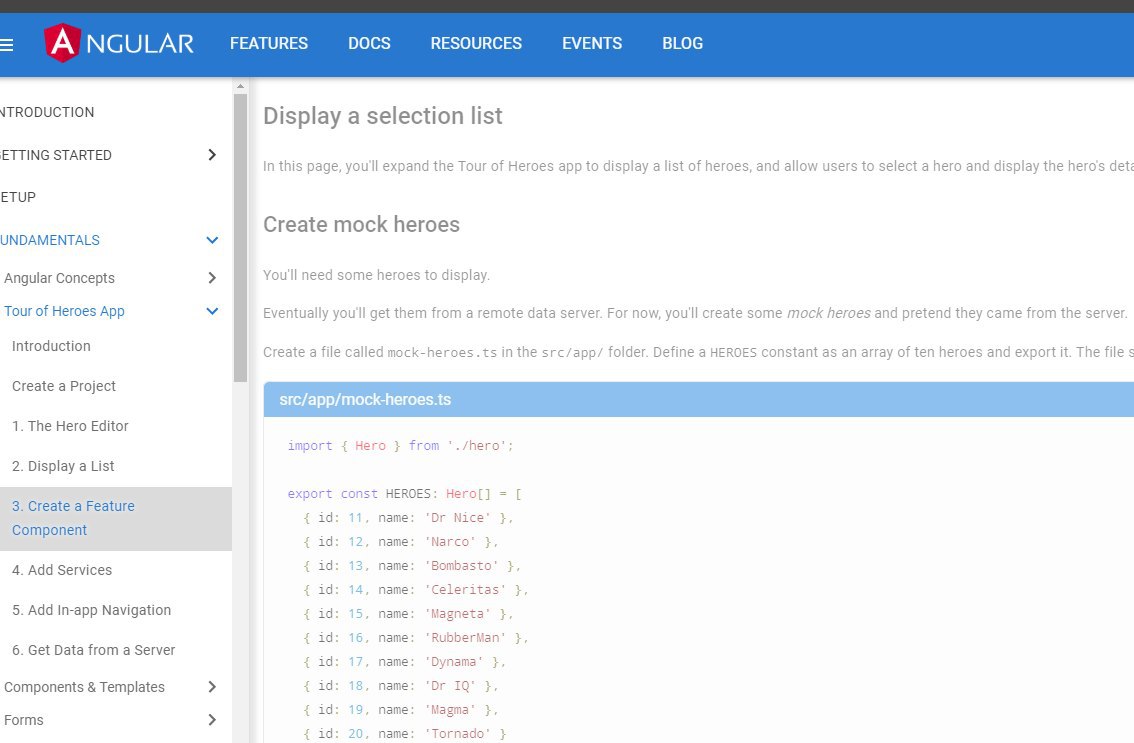
Task: Open 2. Display a List
Action: (x=63, y=466)
